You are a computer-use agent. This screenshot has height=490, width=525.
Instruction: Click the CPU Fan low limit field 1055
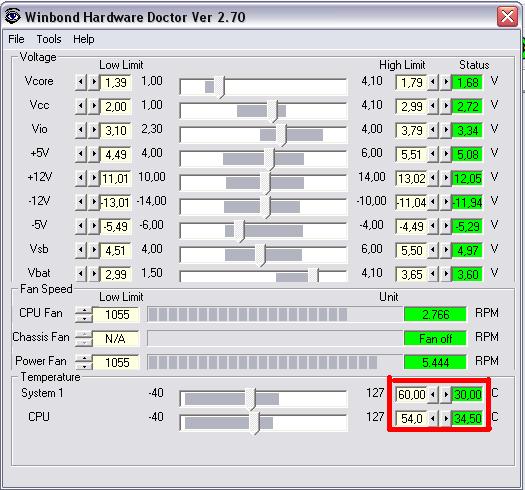116,314
